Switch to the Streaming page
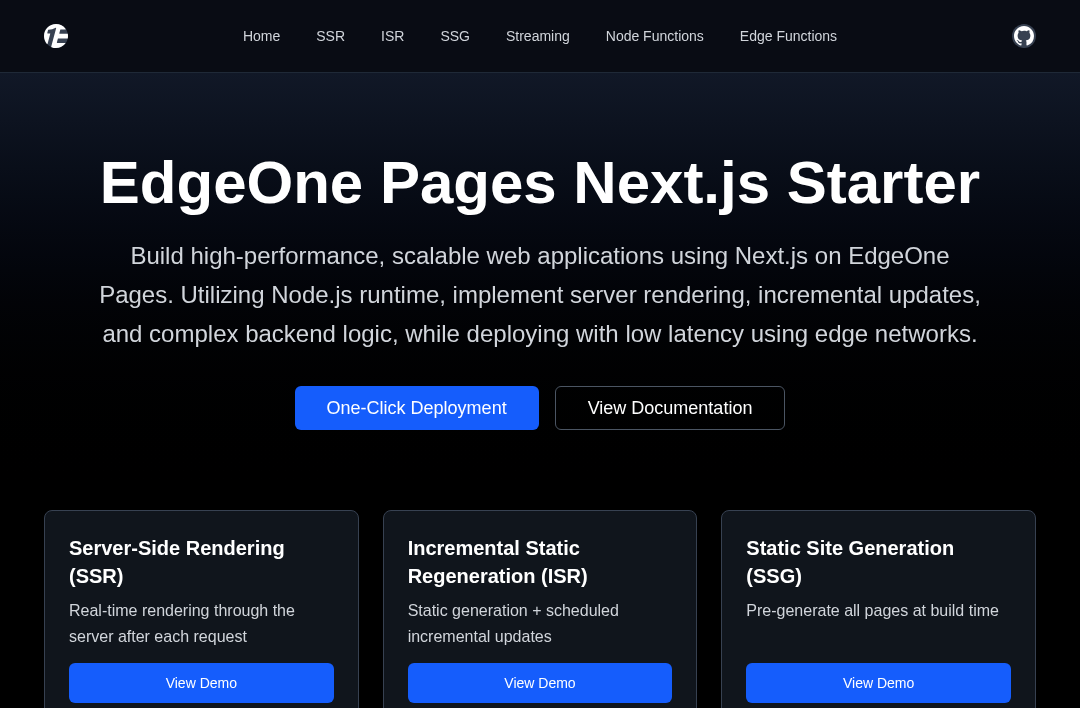1080x708 pixels. click(x=537, y=36)
